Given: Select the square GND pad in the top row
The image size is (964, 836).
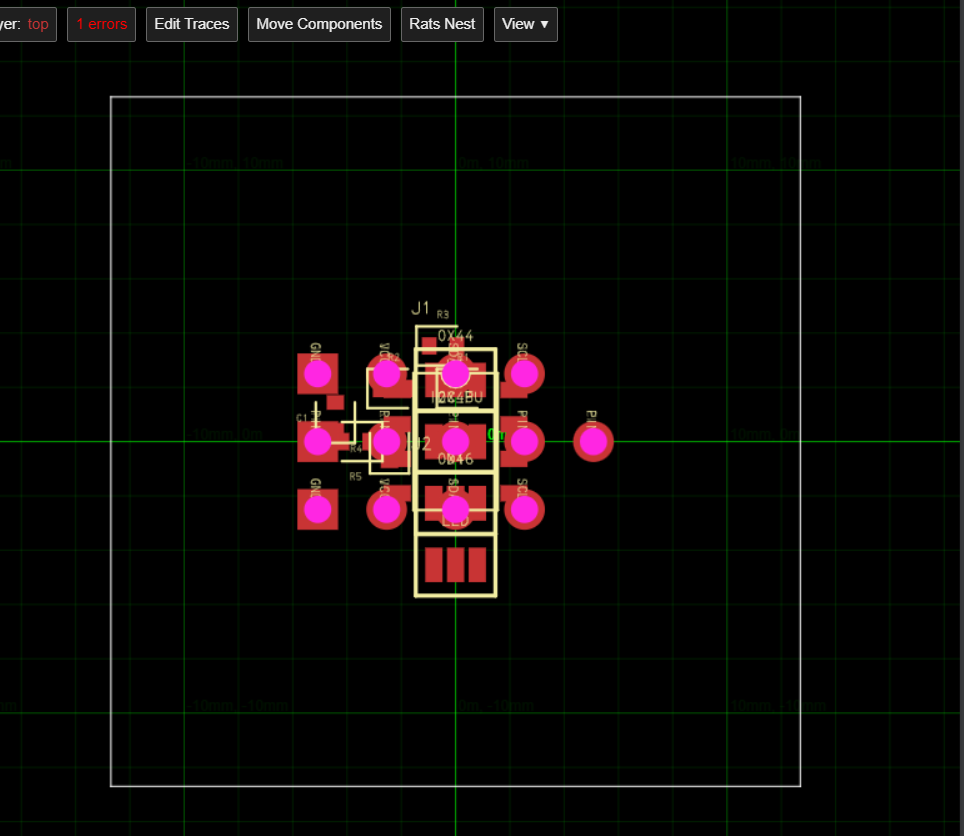Looking at the screenshot, I should click(x=318, y=374).
